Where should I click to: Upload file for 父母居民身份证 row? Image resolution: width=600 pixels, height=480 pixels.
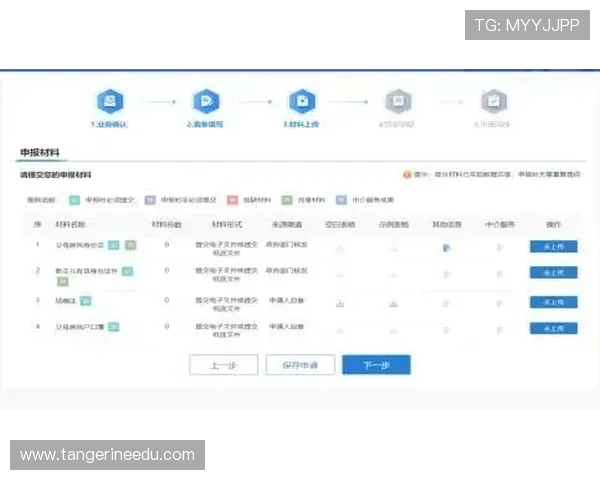coord(553,247)
